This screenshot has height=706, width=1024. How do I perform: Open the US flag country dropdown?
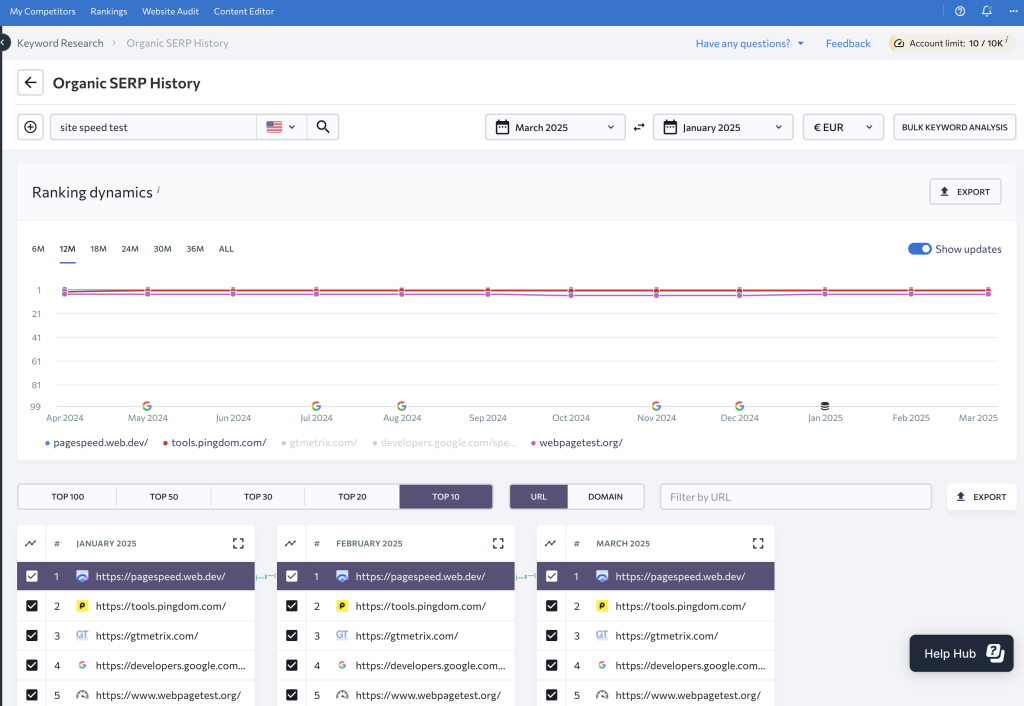281,127
